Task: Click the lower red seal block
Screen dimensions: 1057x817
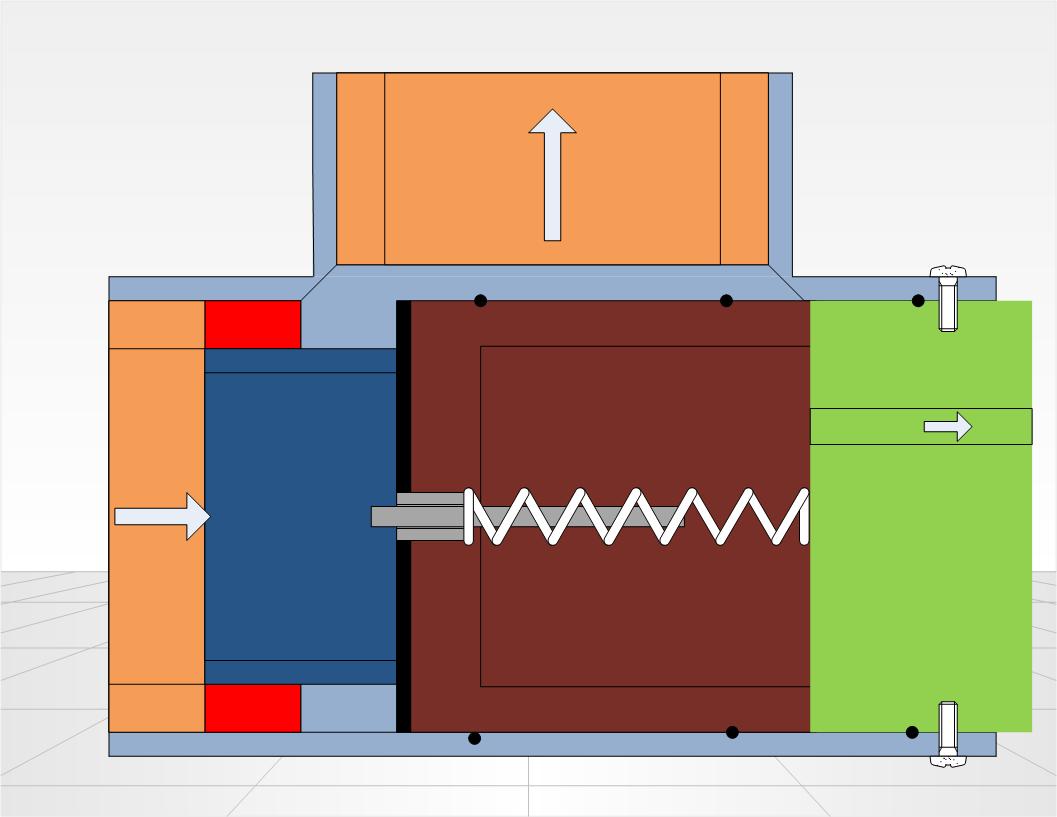Action: pyautogui.click(x=252, y=708)
